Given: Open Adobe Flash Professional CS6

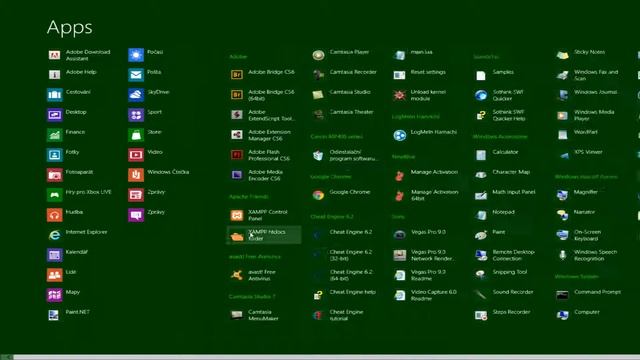Looking at the screenshot, I should click(x=260, y=155).
